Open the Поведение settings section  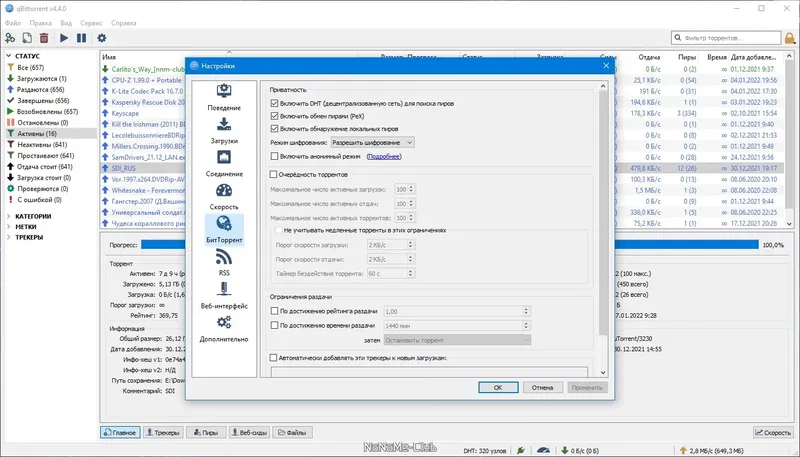(x=224, y=97)
